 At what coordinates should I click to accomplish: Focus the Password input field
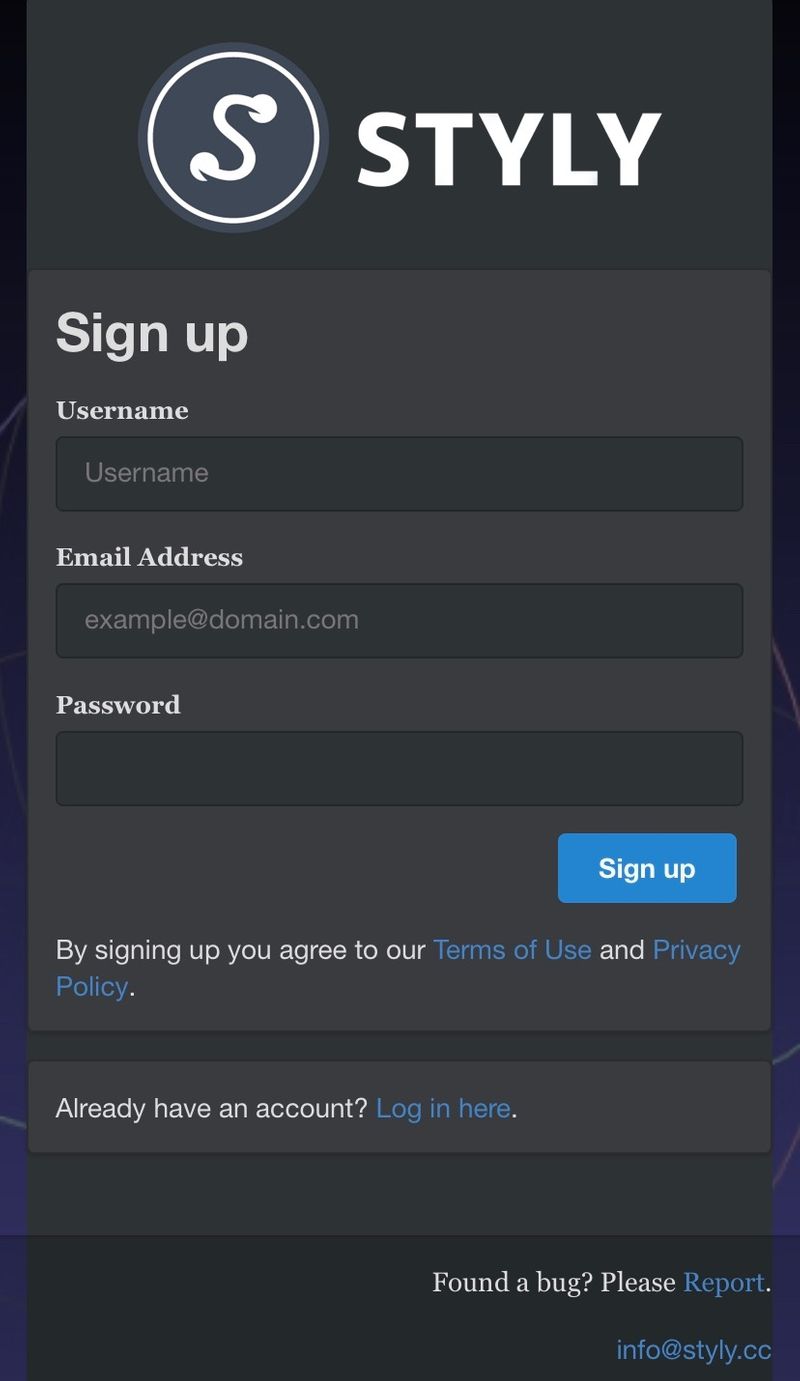click(399, 768)
